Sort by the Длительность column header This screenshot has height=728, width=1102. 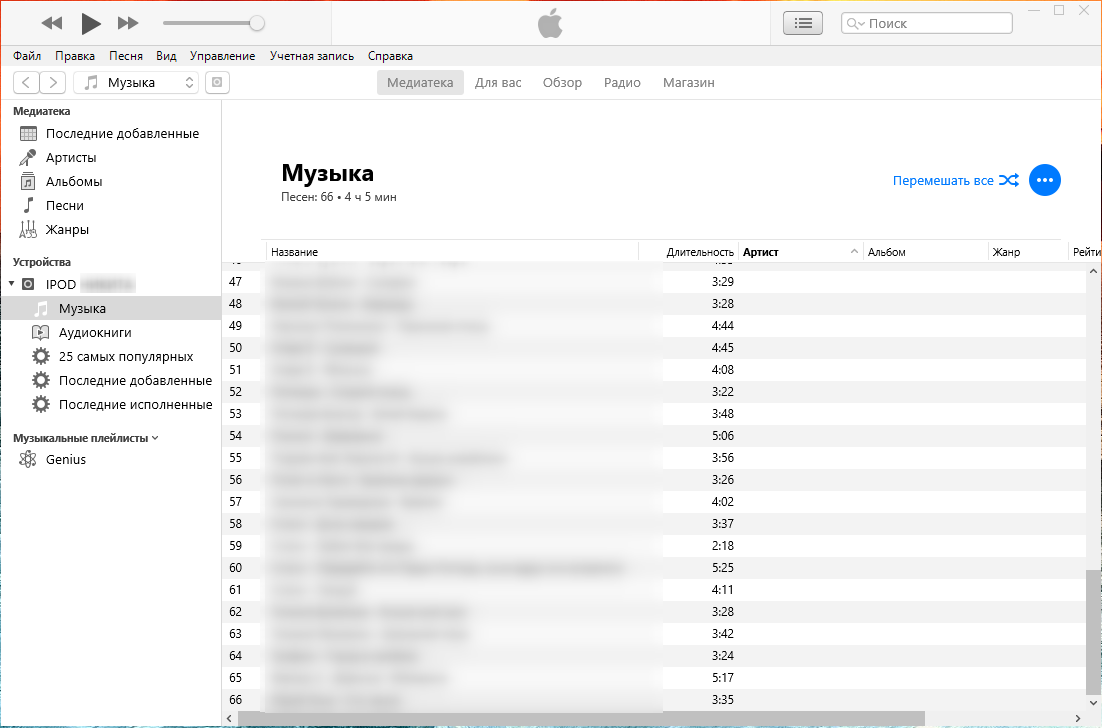(x=688, y=252)
